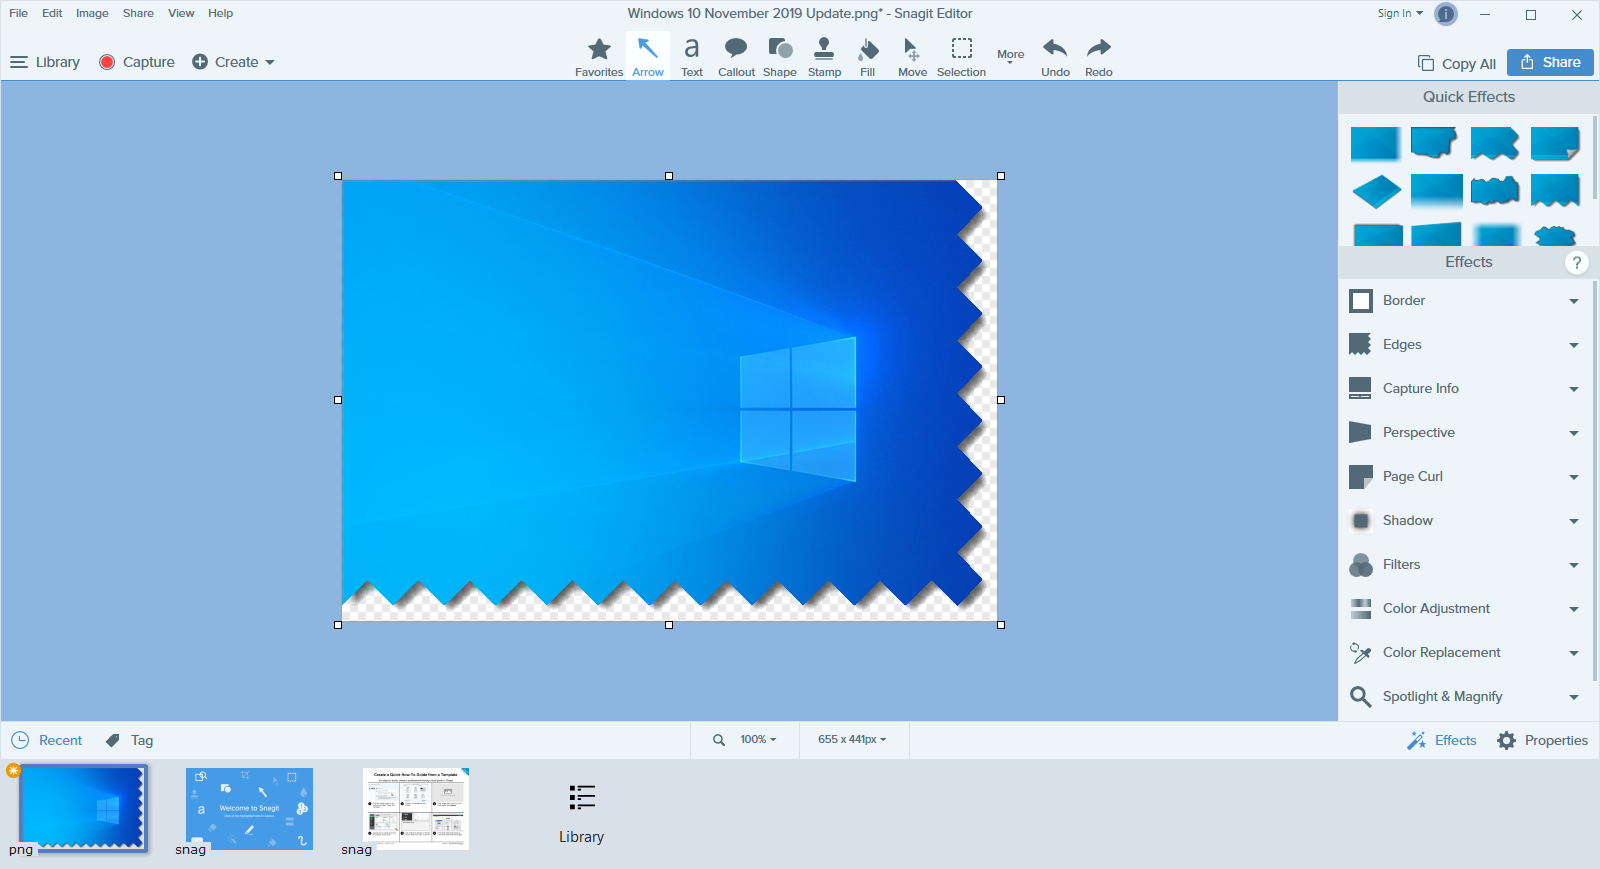Expand the Filters effect options

pyautogui.click(x=1574, y=565)
